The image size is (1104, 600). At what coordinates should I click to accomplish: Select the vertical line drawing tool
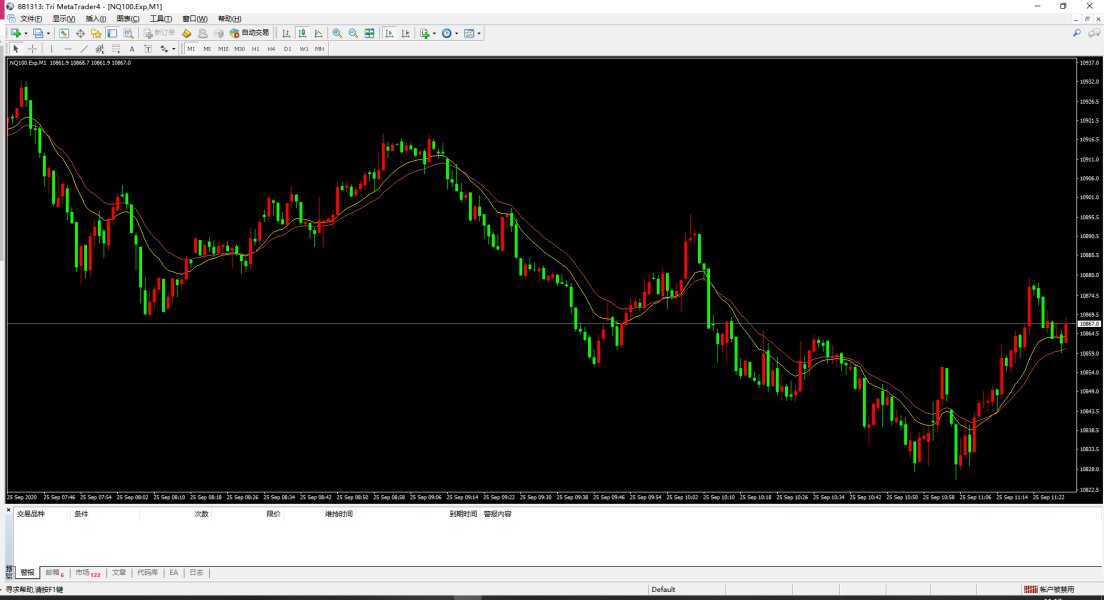click(51, 49)
